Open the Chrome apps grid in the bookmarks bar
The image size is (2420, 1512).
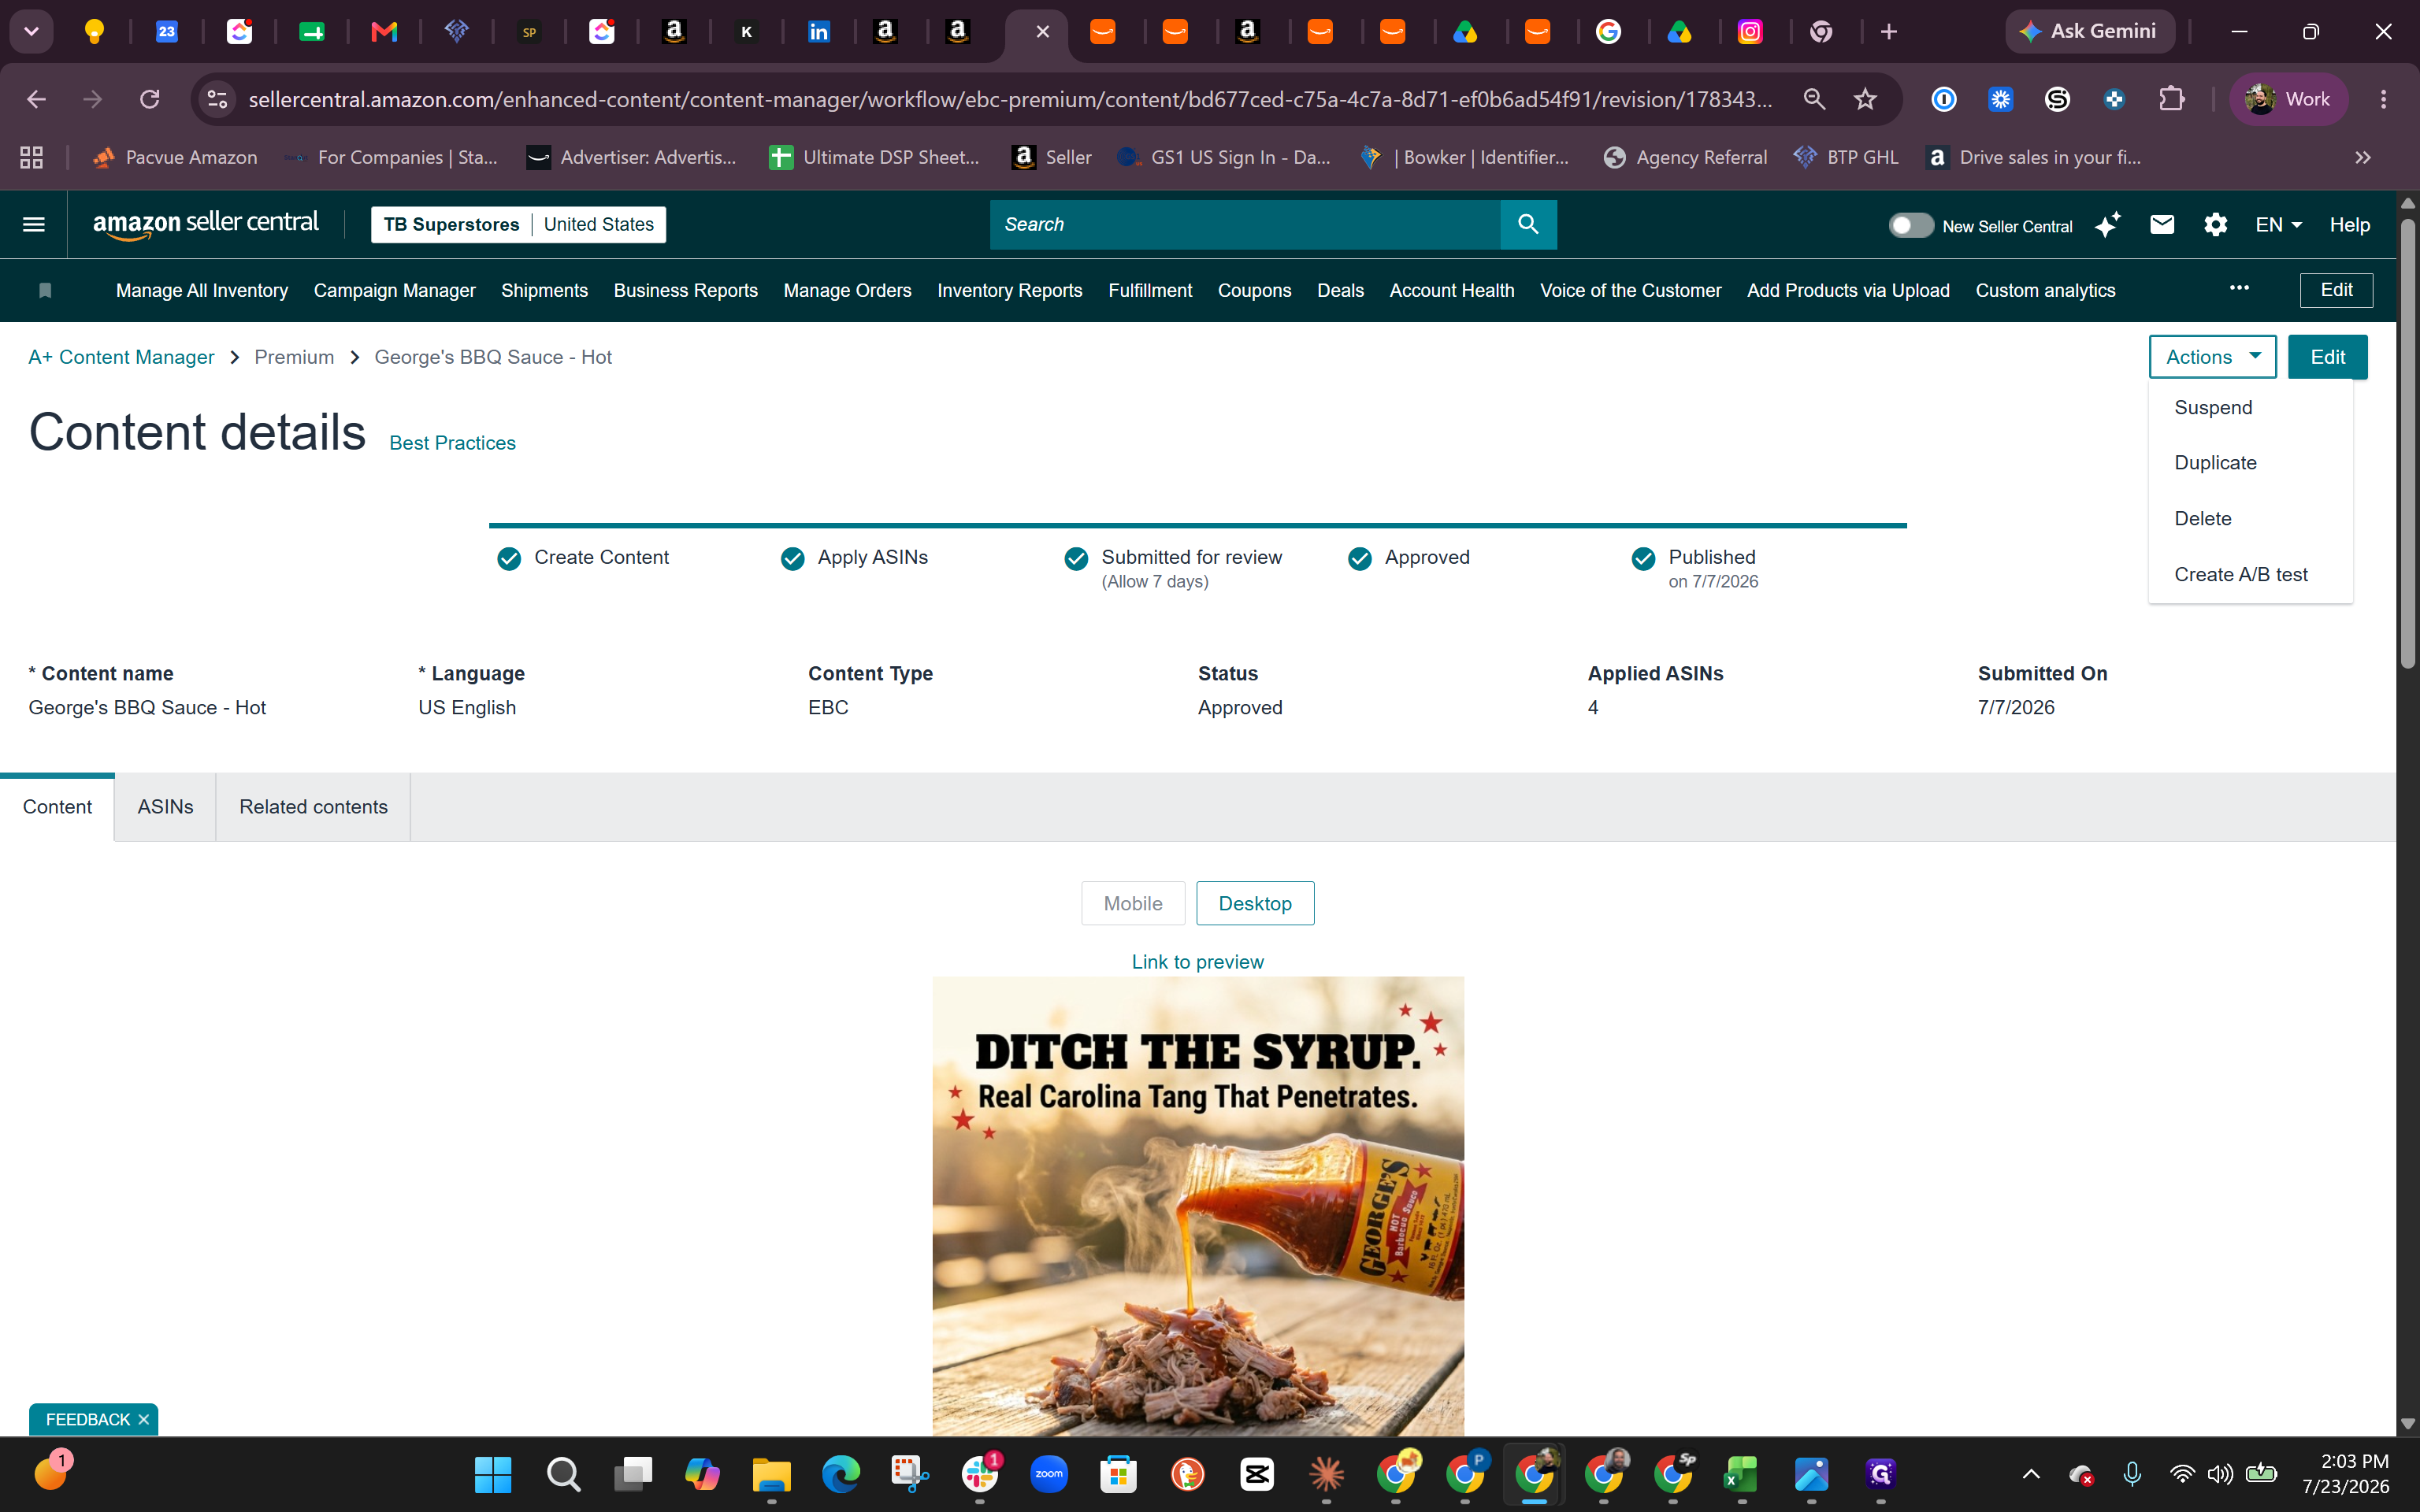pyautogui.click(x=32, y=157)
